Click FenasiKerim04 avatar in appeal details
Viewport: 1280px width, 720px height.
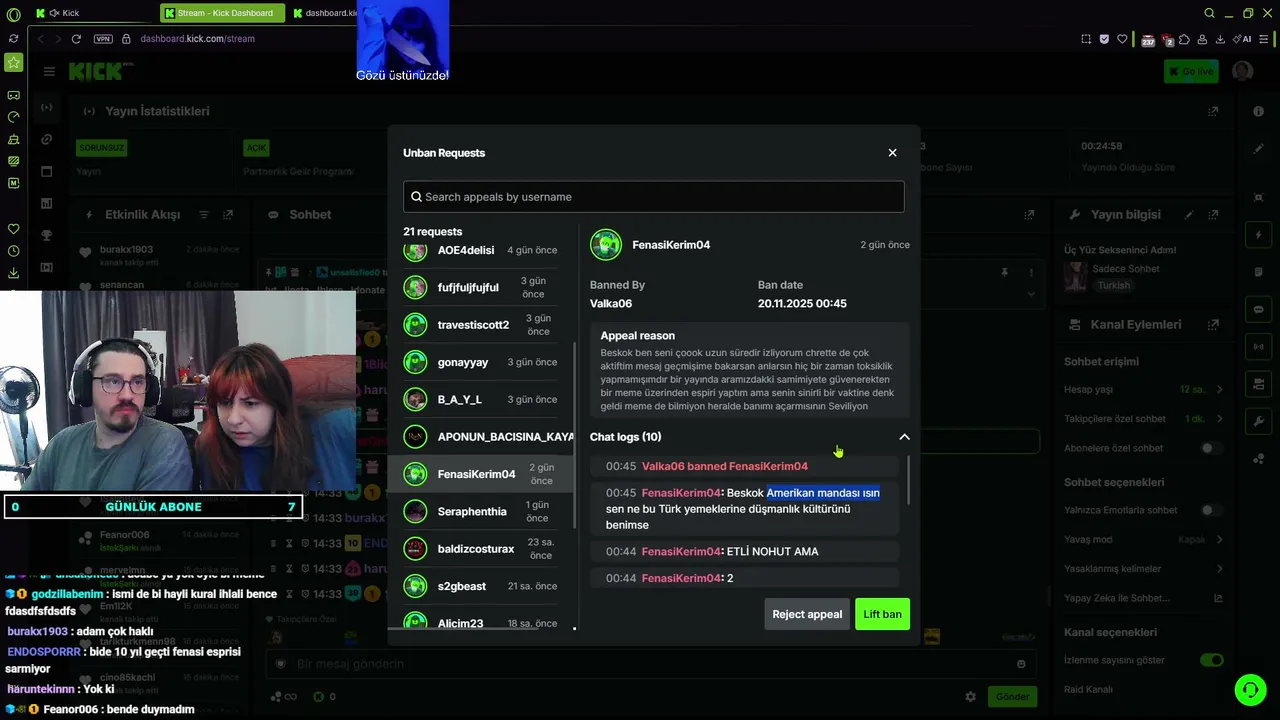tap(606, 245)
